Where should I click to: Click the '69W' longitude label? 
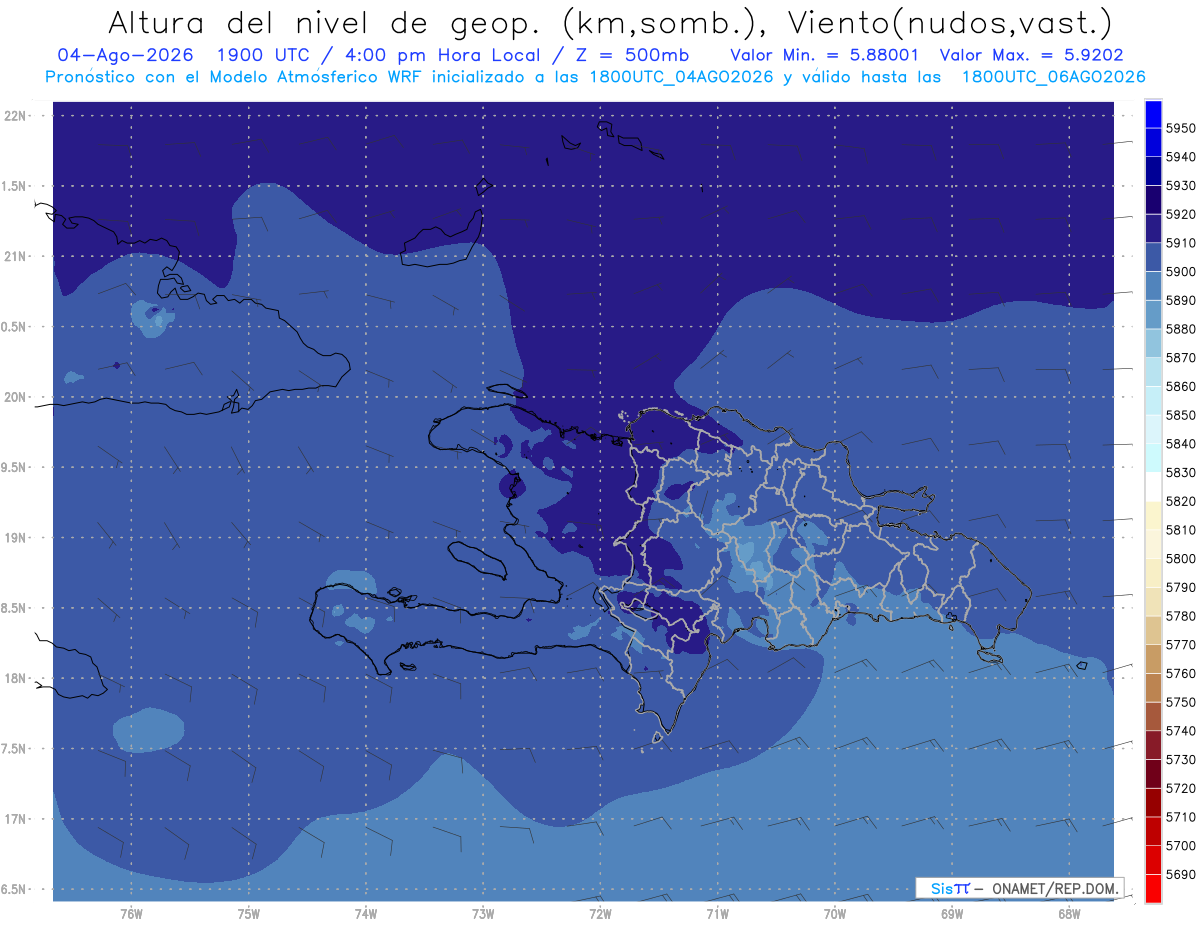[x=952, y=914]
